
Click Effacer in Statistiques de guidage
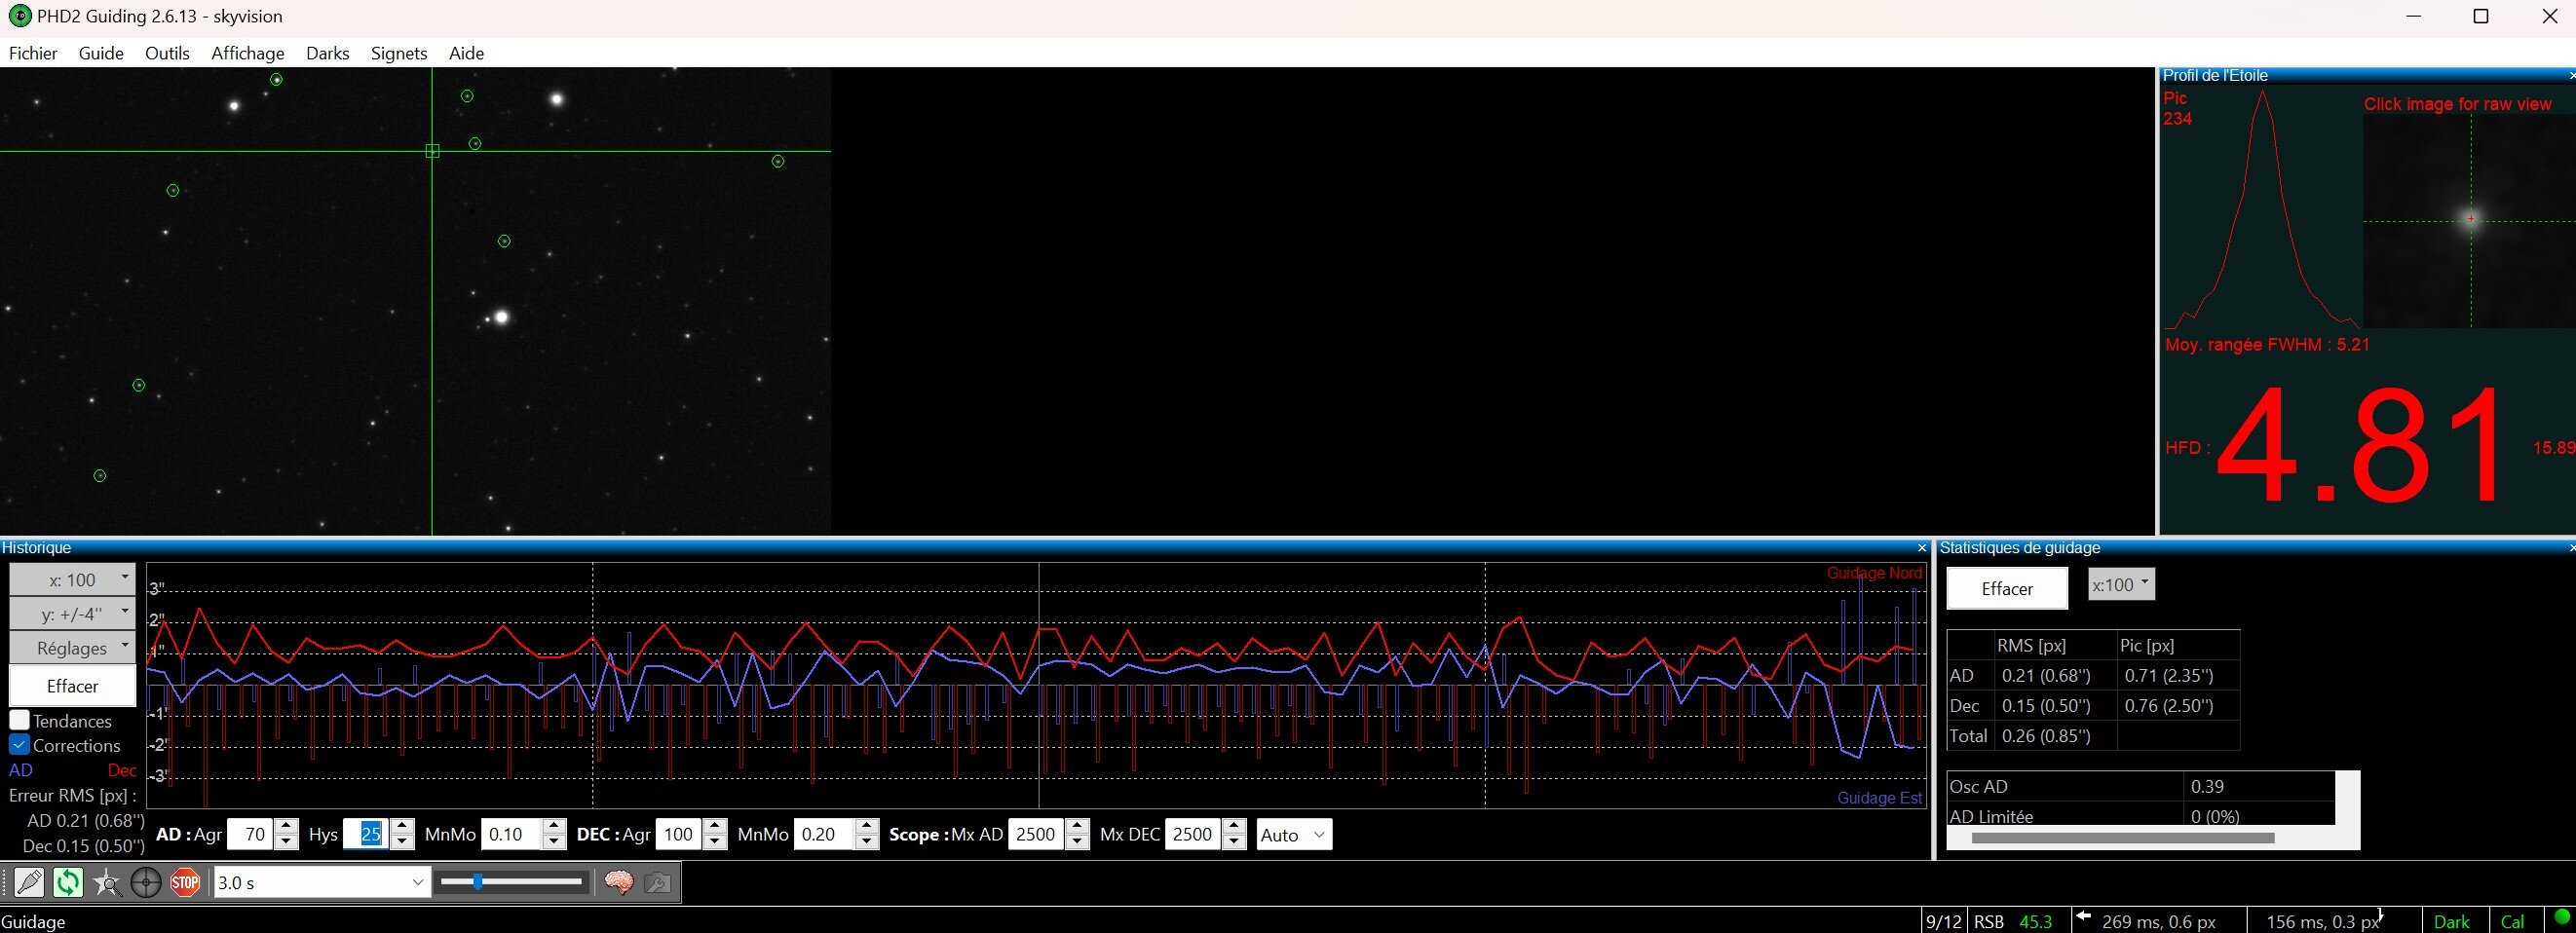[x=2007, y=588]
